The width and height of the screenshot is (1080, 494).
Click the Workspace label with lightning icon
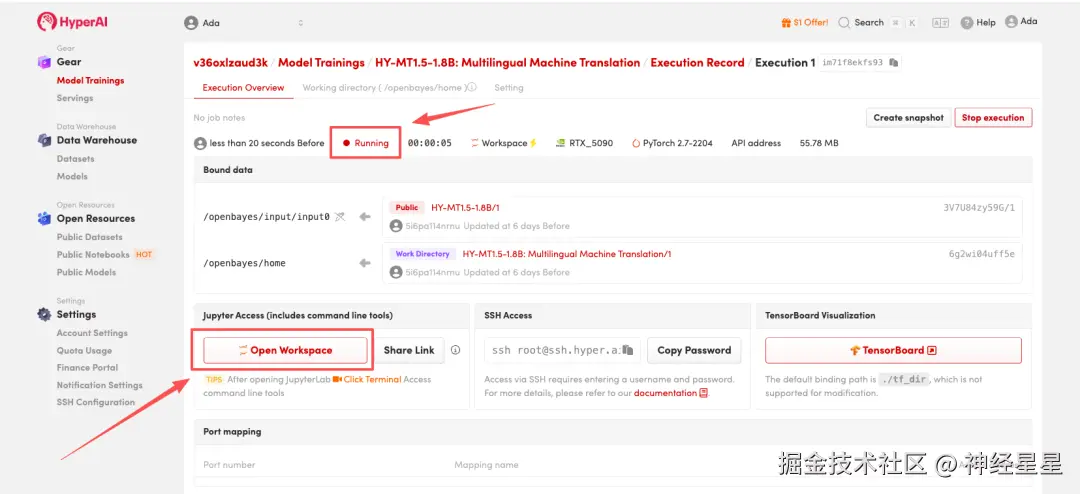click(503, 143)
